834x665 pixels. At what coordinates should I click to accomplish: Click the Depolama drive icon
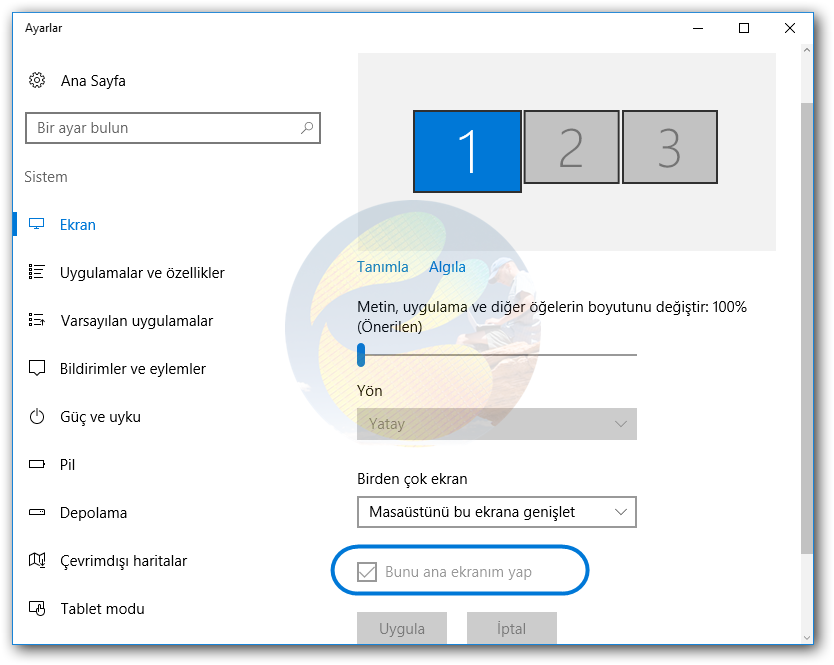(x=37, y=512)
